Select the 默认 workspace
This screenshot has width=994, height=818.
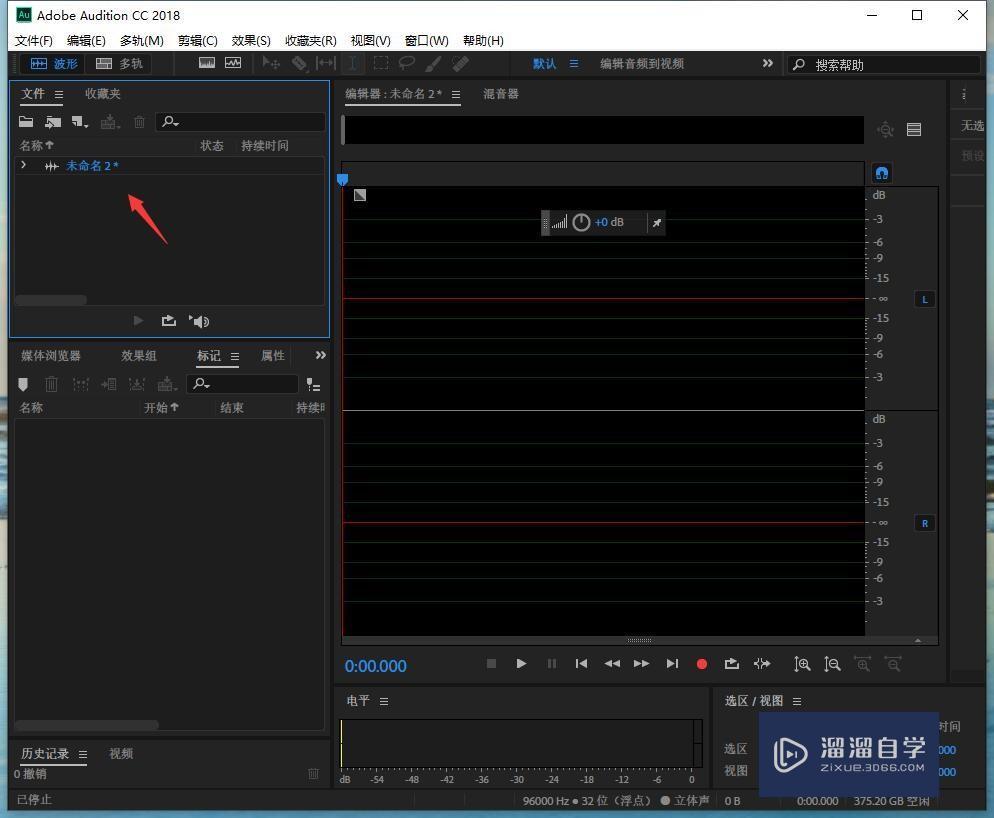[544, 63]
